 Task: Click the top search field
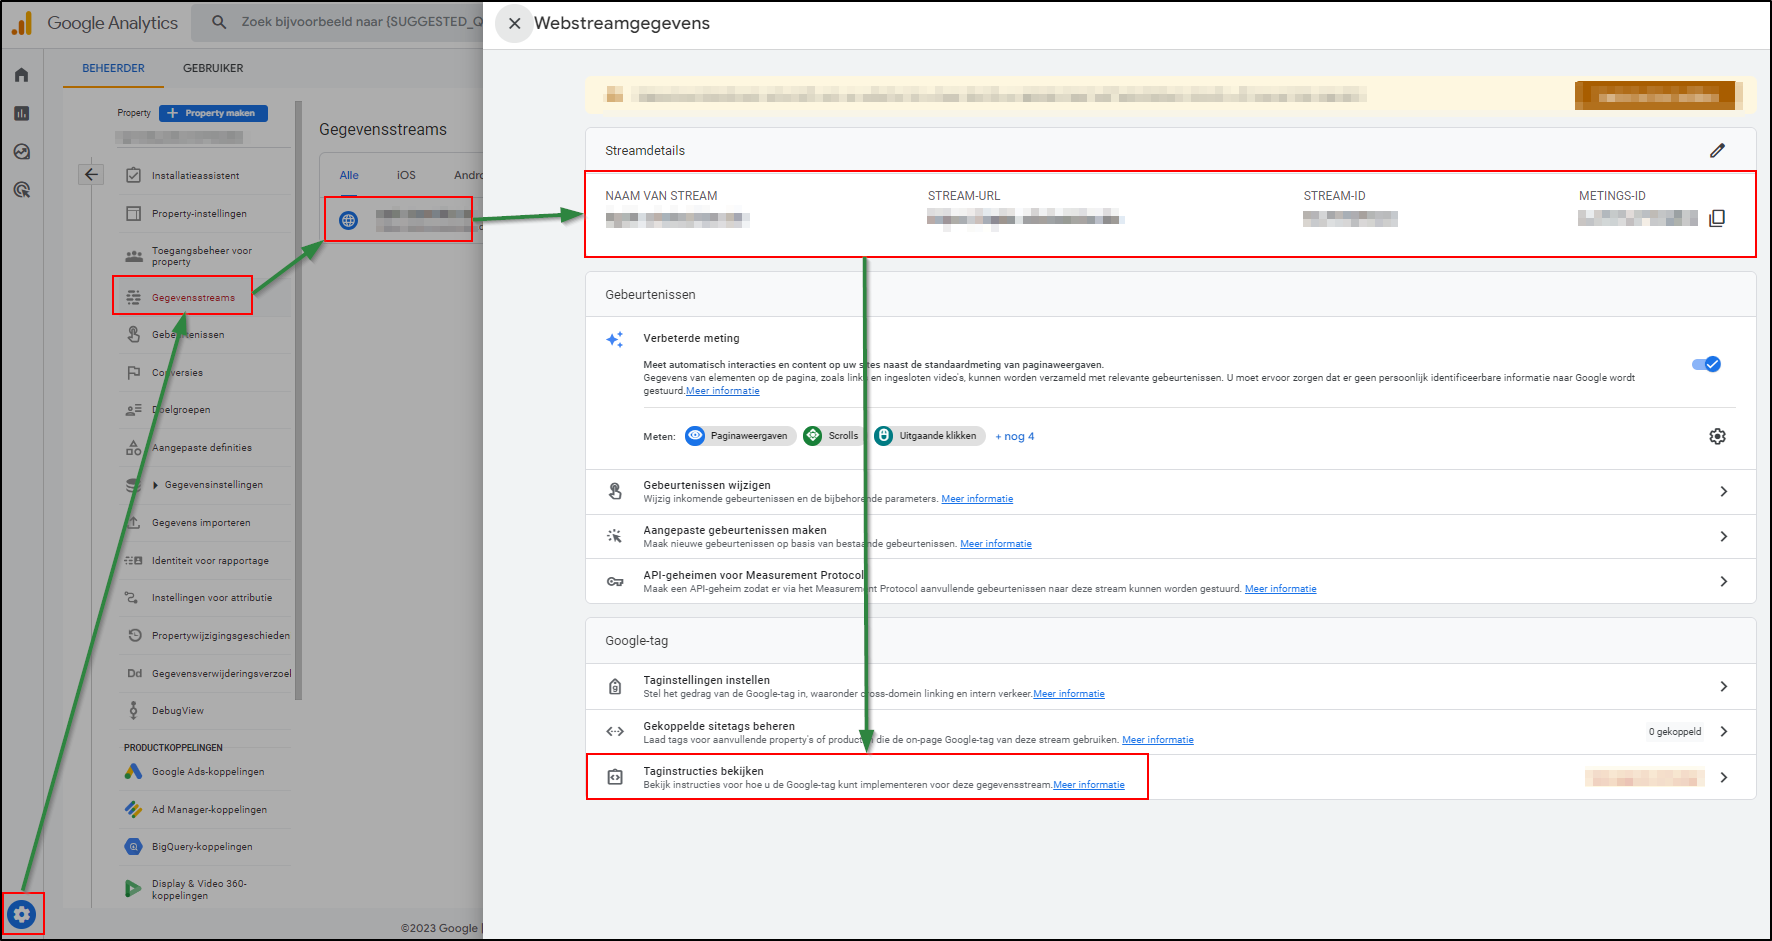pyautogui.click(x=350, y=22)
